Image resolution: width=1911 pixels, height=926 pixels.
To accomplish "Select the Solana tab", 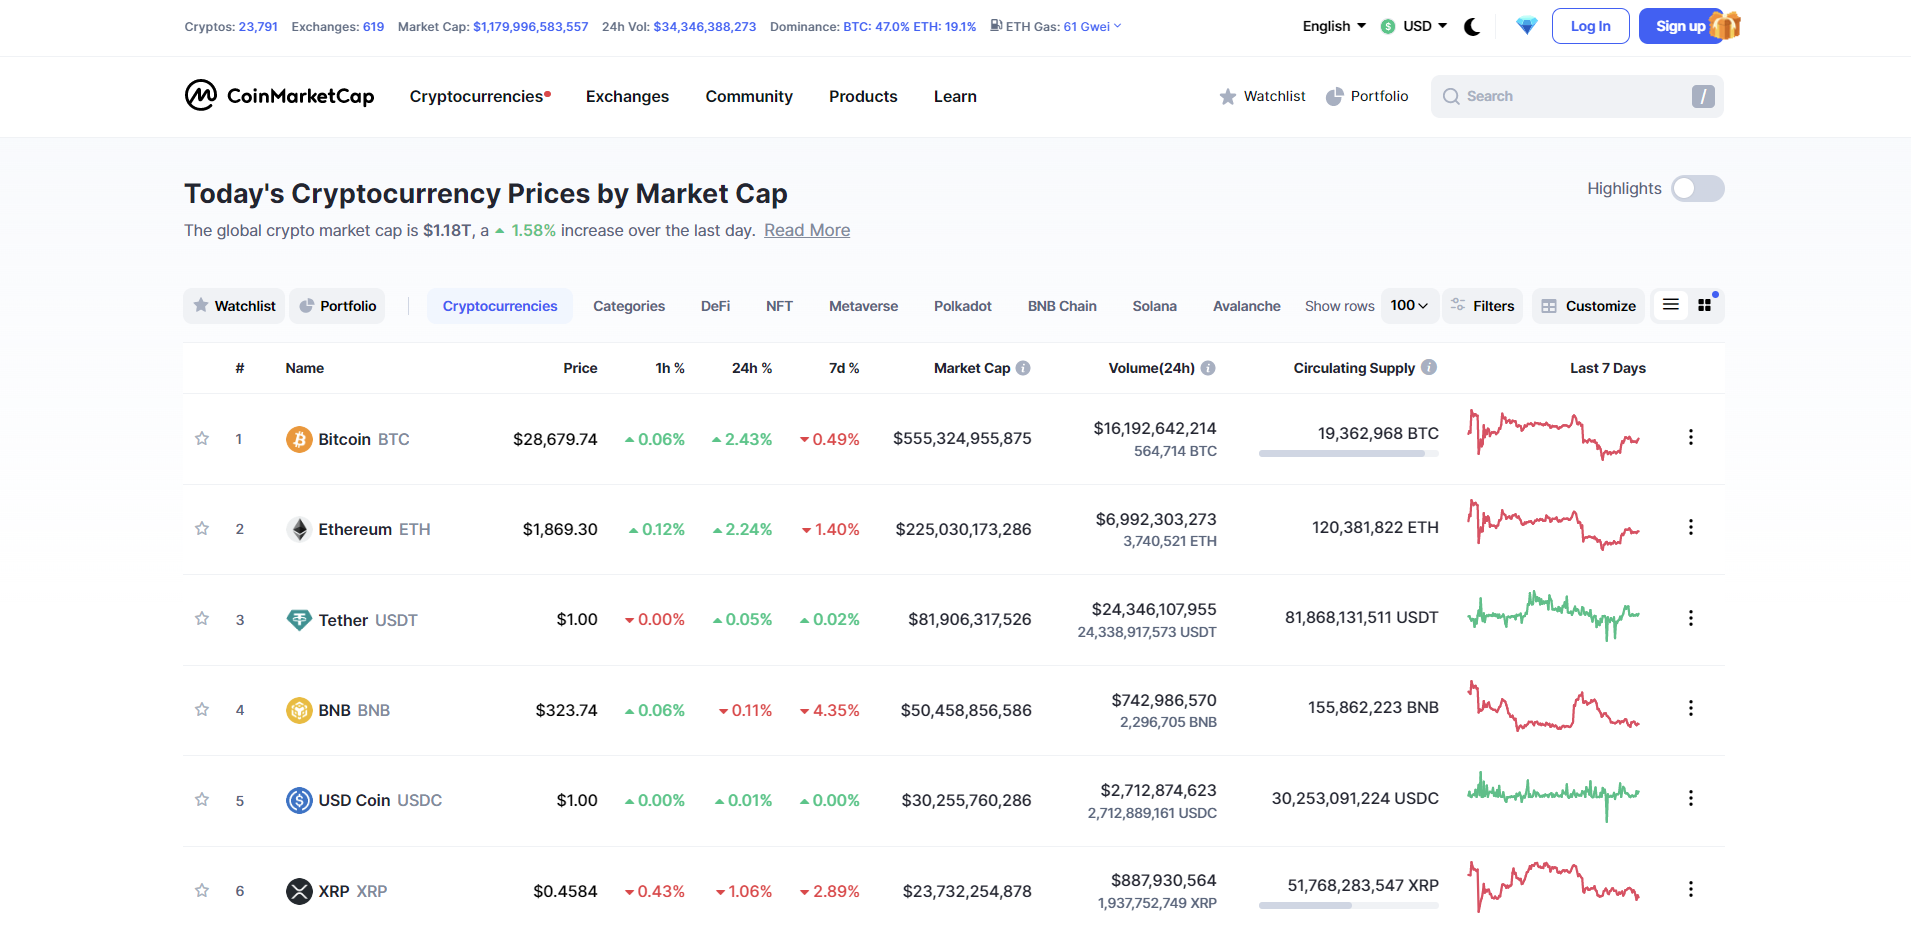I will click(1154, 306).
